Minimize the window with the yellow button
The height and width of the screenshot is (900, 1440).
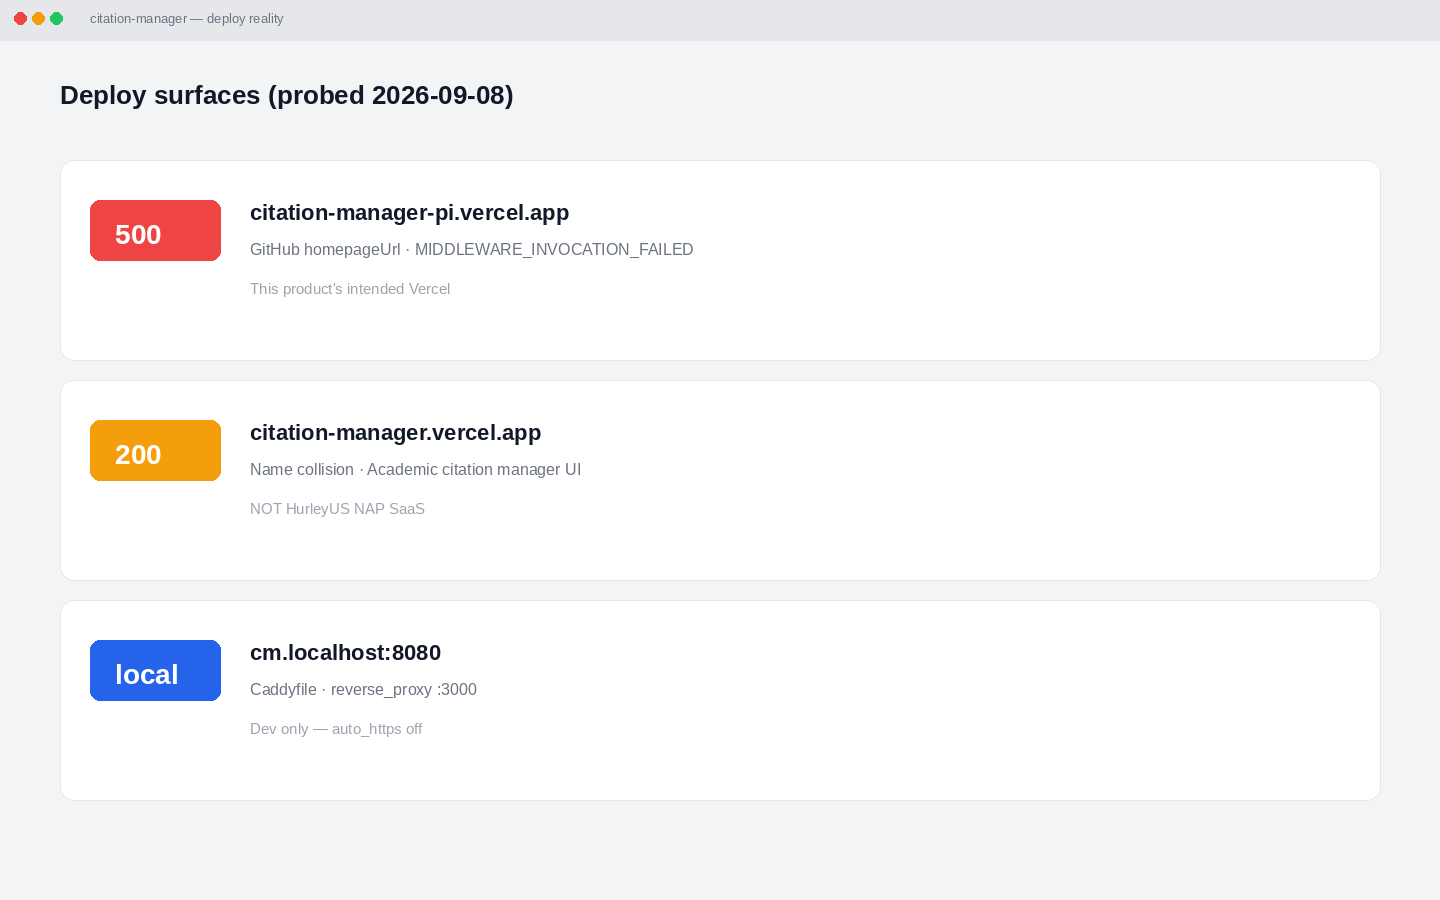coord(38,19)
